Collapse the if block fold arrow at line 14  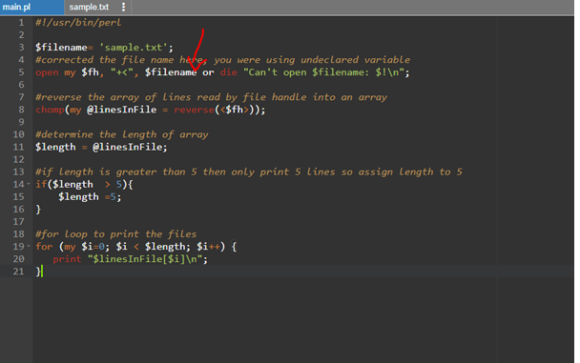[28, 184]
